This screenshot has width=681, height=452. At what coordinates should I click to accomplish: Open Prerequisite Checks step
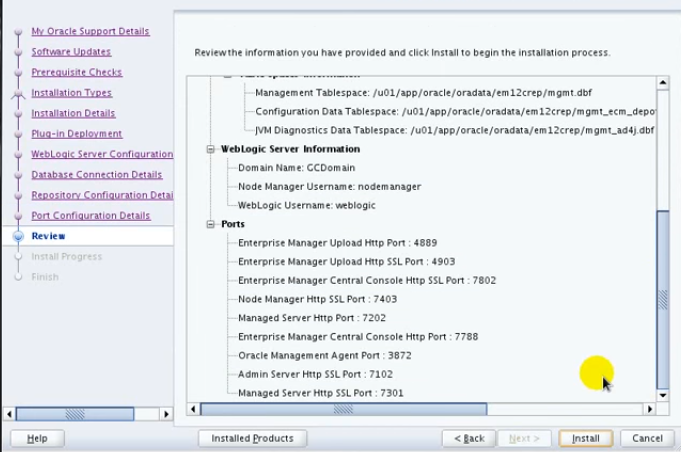pos(77,72)
